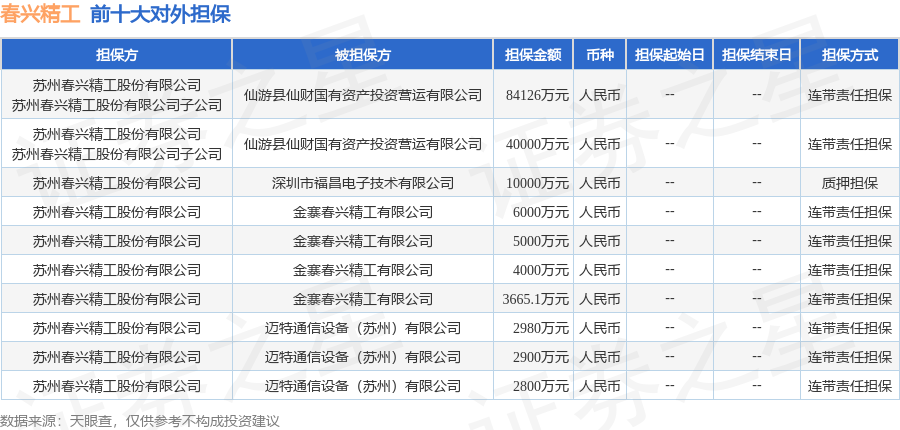Select the 币种 column header
Image resolution: width=900 pixels, height=430 pixels.
[x=600, y=55]
